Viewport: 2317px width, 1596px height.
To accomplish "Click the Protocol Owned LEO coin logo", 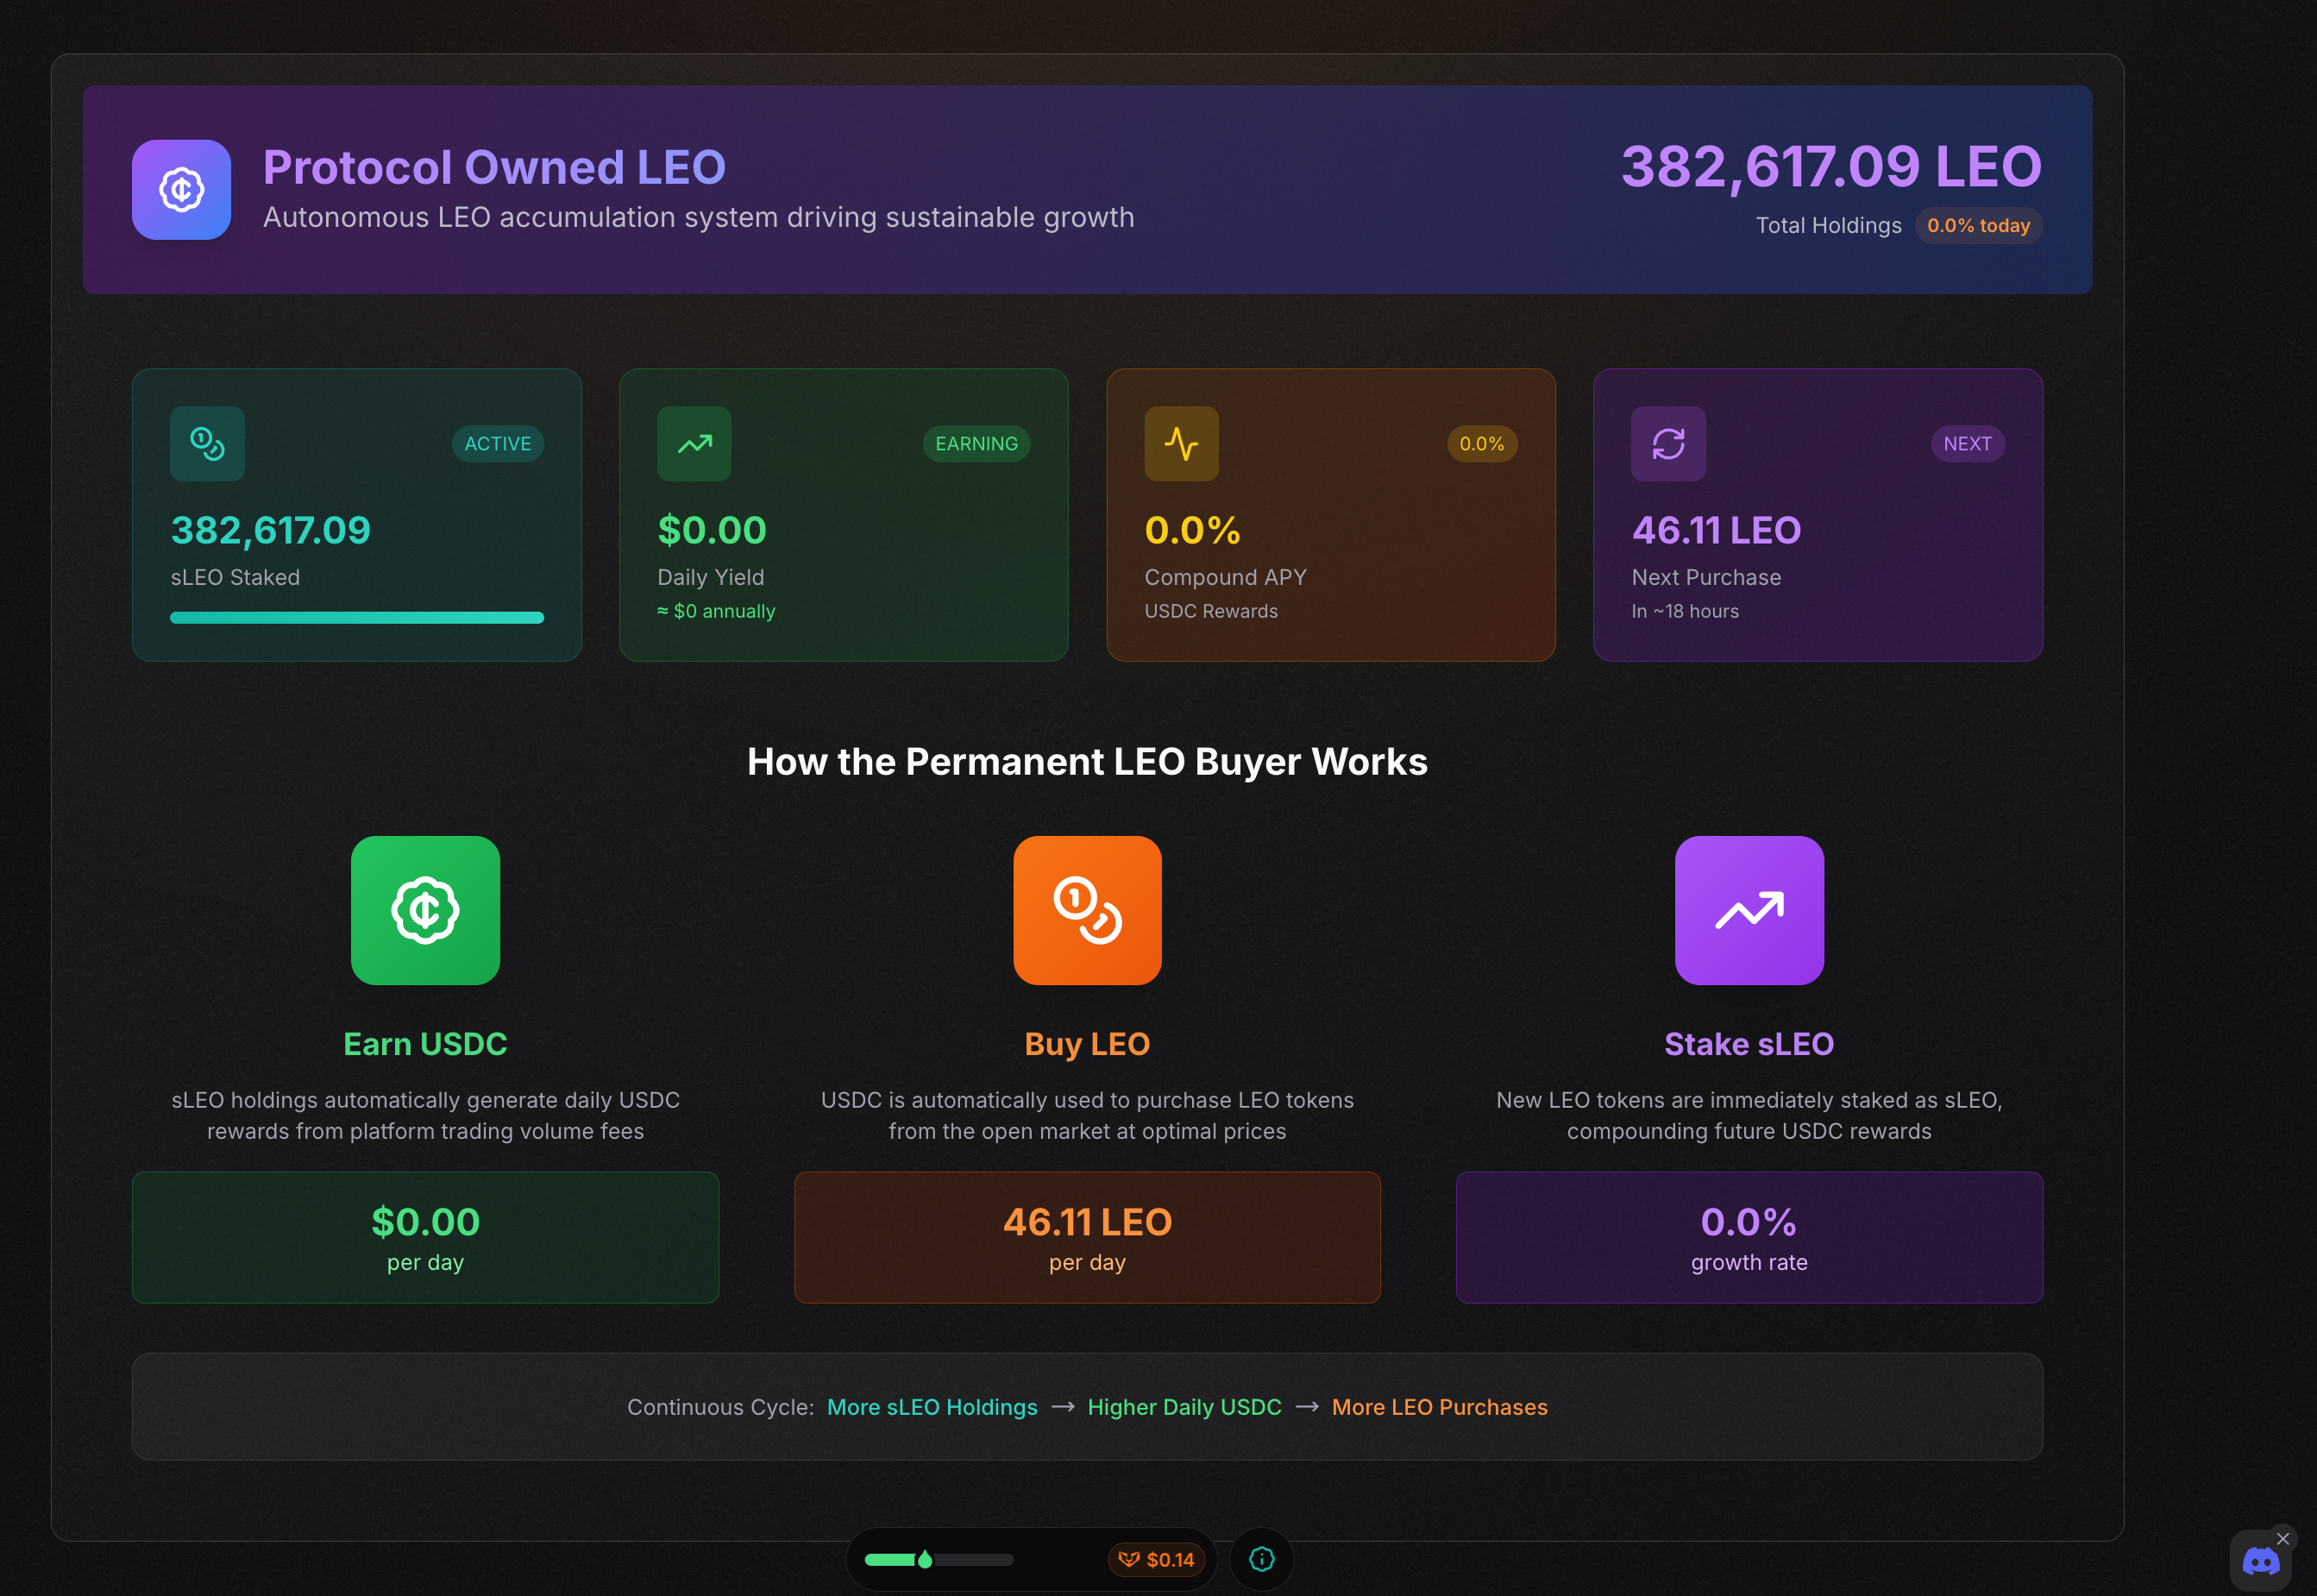I will point(181,189).
